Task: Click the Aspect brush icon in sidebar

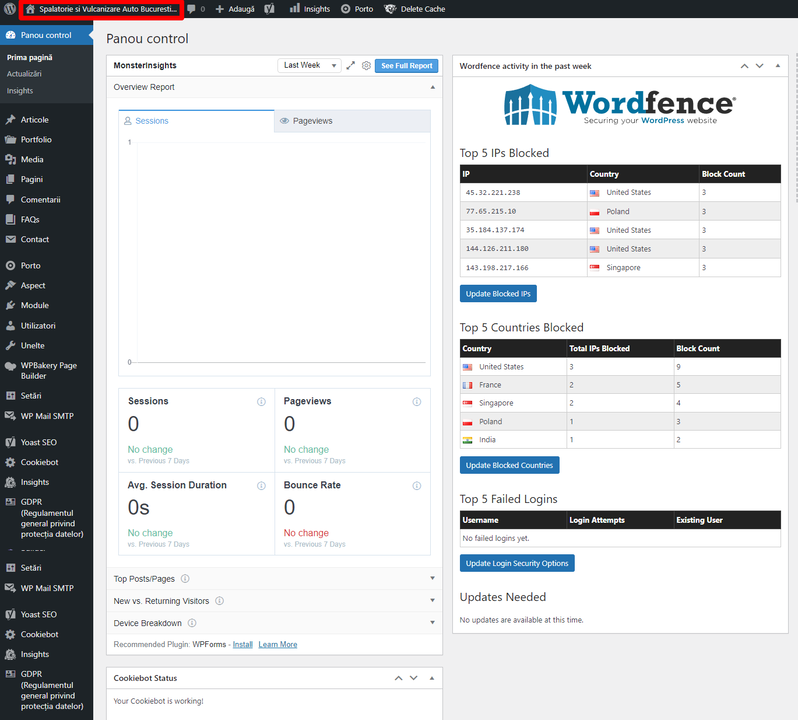Action: pyautogui.click(x=10, y=285)
